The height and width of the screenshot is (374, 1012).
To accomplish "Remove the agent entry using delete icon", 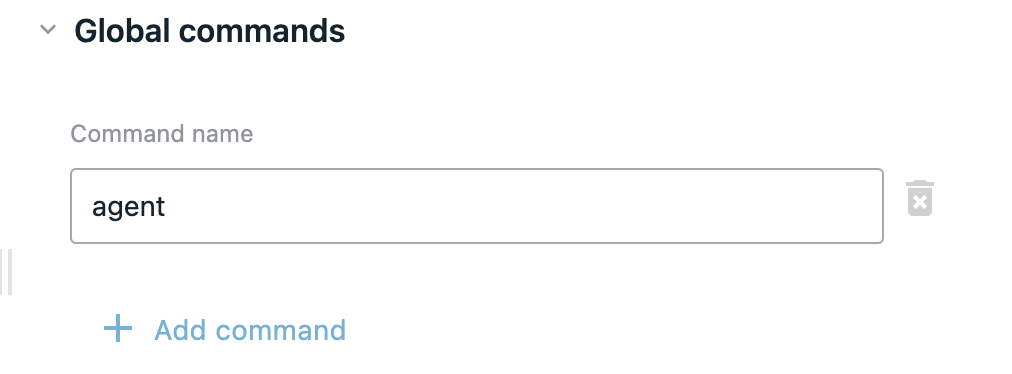I will (920, 198).
